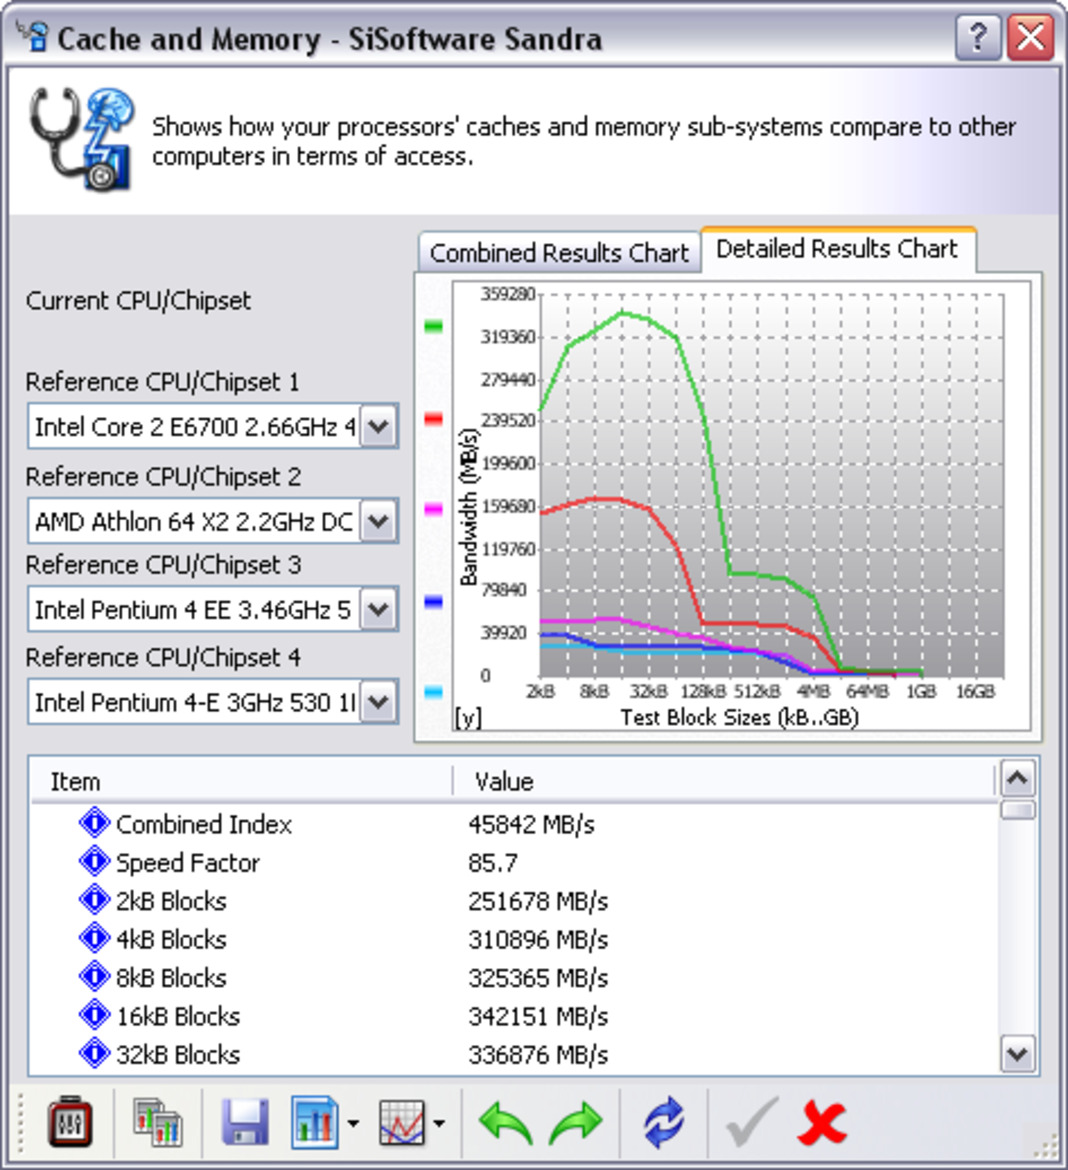
Task: Click the info icon beside Combined Index
Action: pyautogui.click(x=94, y=822)
